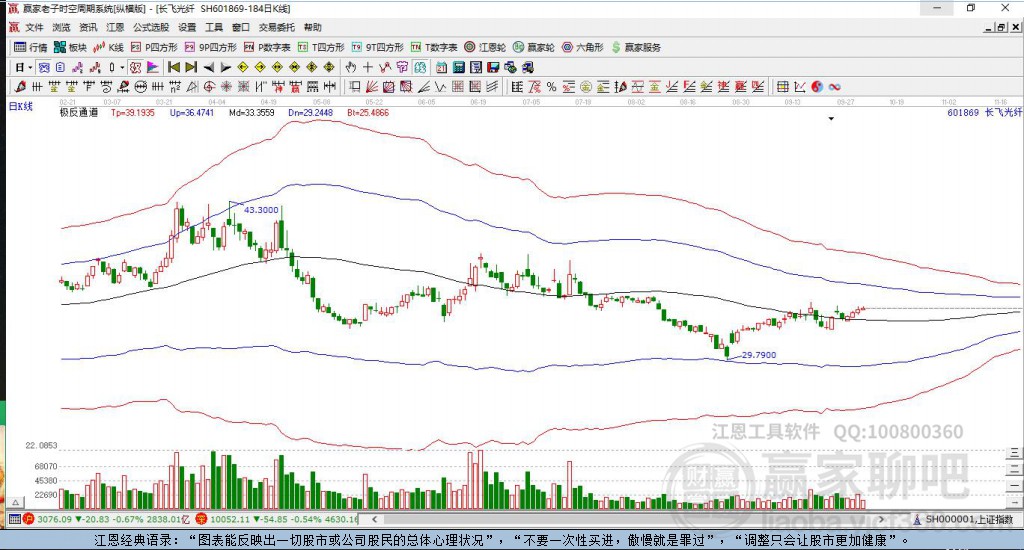Screen dimensions: 1024x550
Task: Open the calculator icon
Action: [458, 67]
